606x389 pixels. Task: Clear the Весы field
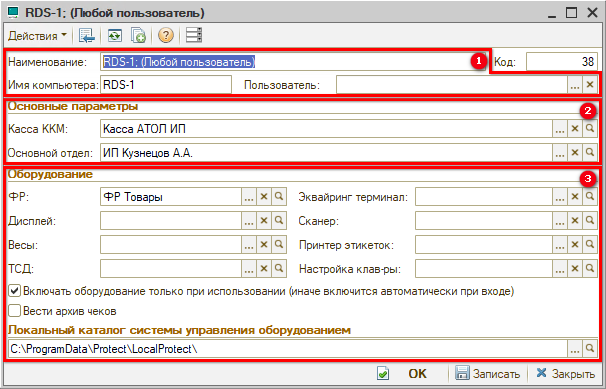pyautogui.click(x=264, y=245)
